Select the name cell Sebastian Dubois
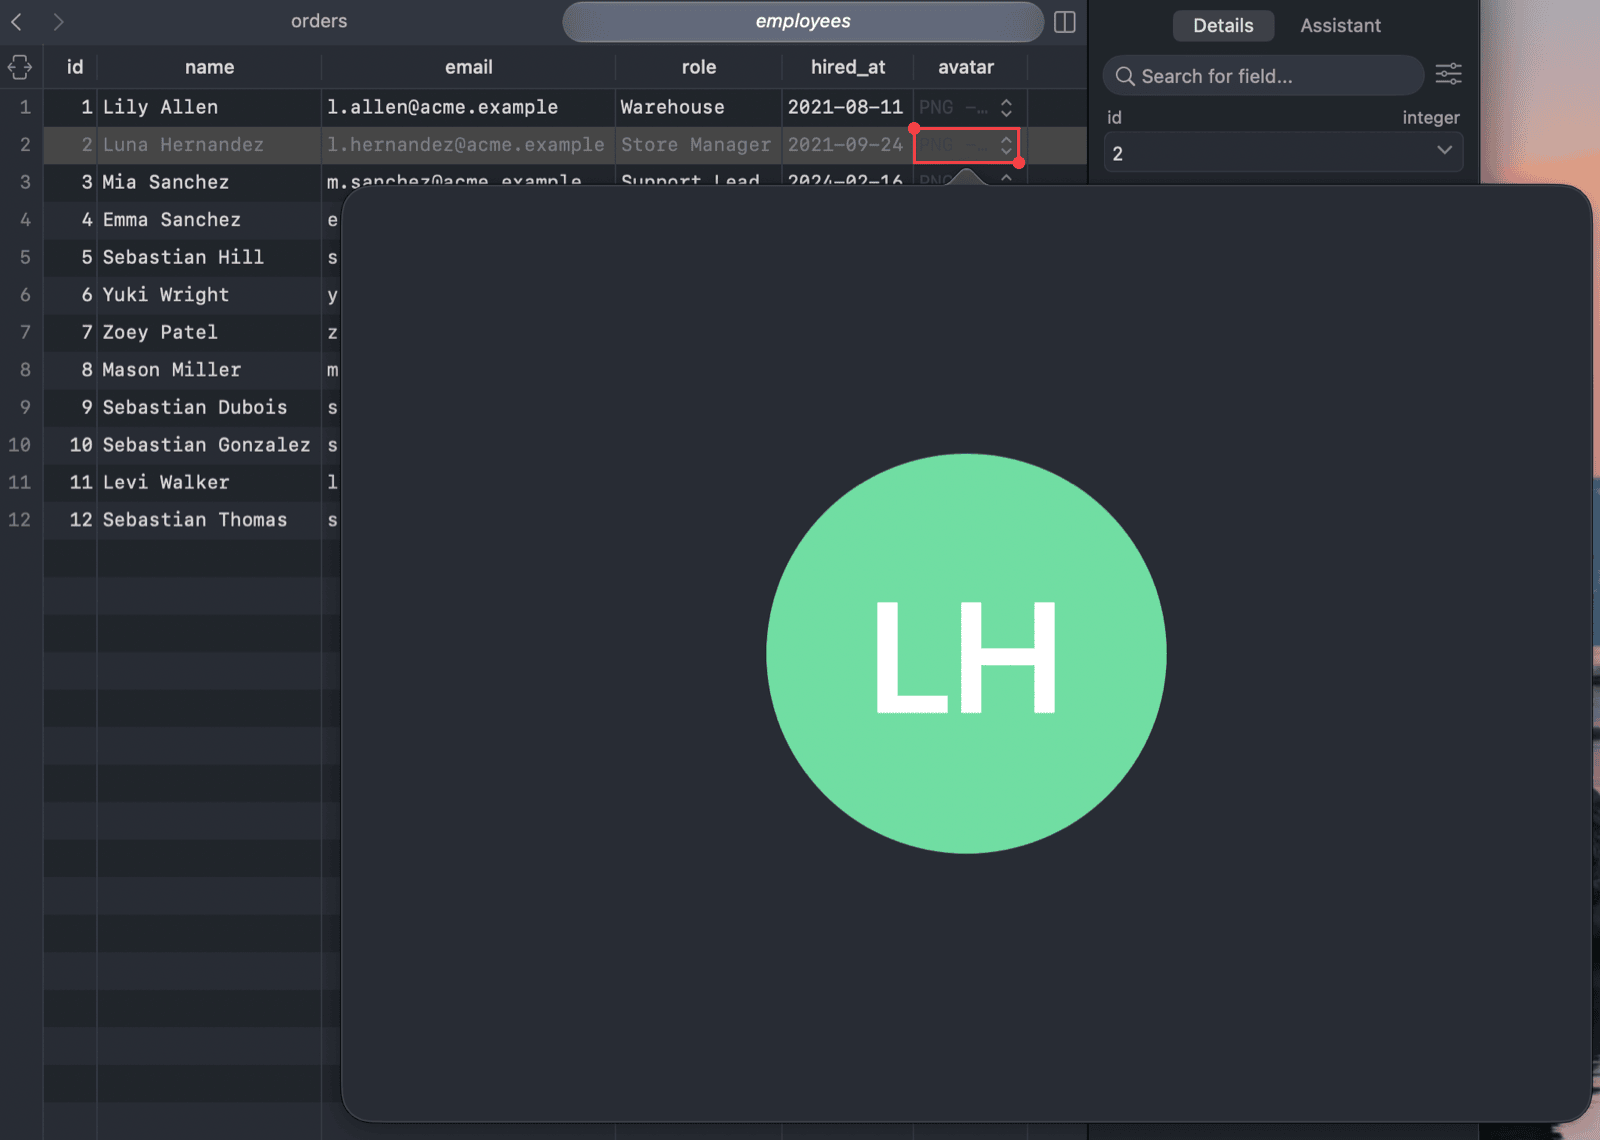Screen dimensions: 1600x1140 209,407
